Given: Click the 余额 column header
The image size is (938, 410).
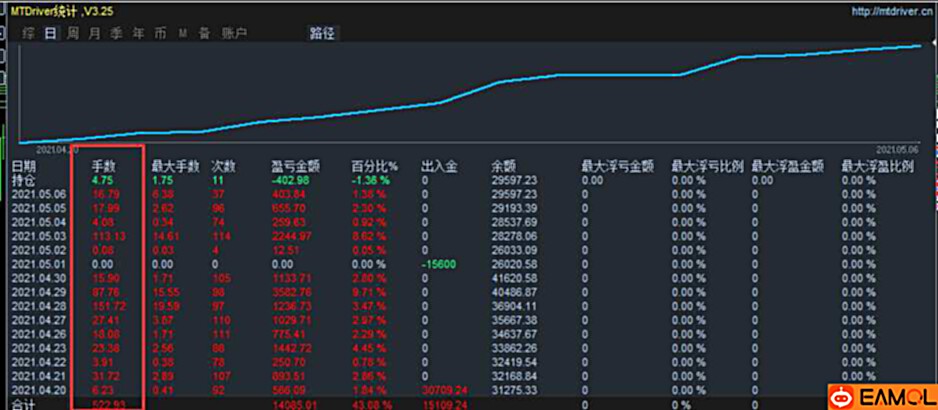Looking at the screenshot, I should click(x=503, y=166).
